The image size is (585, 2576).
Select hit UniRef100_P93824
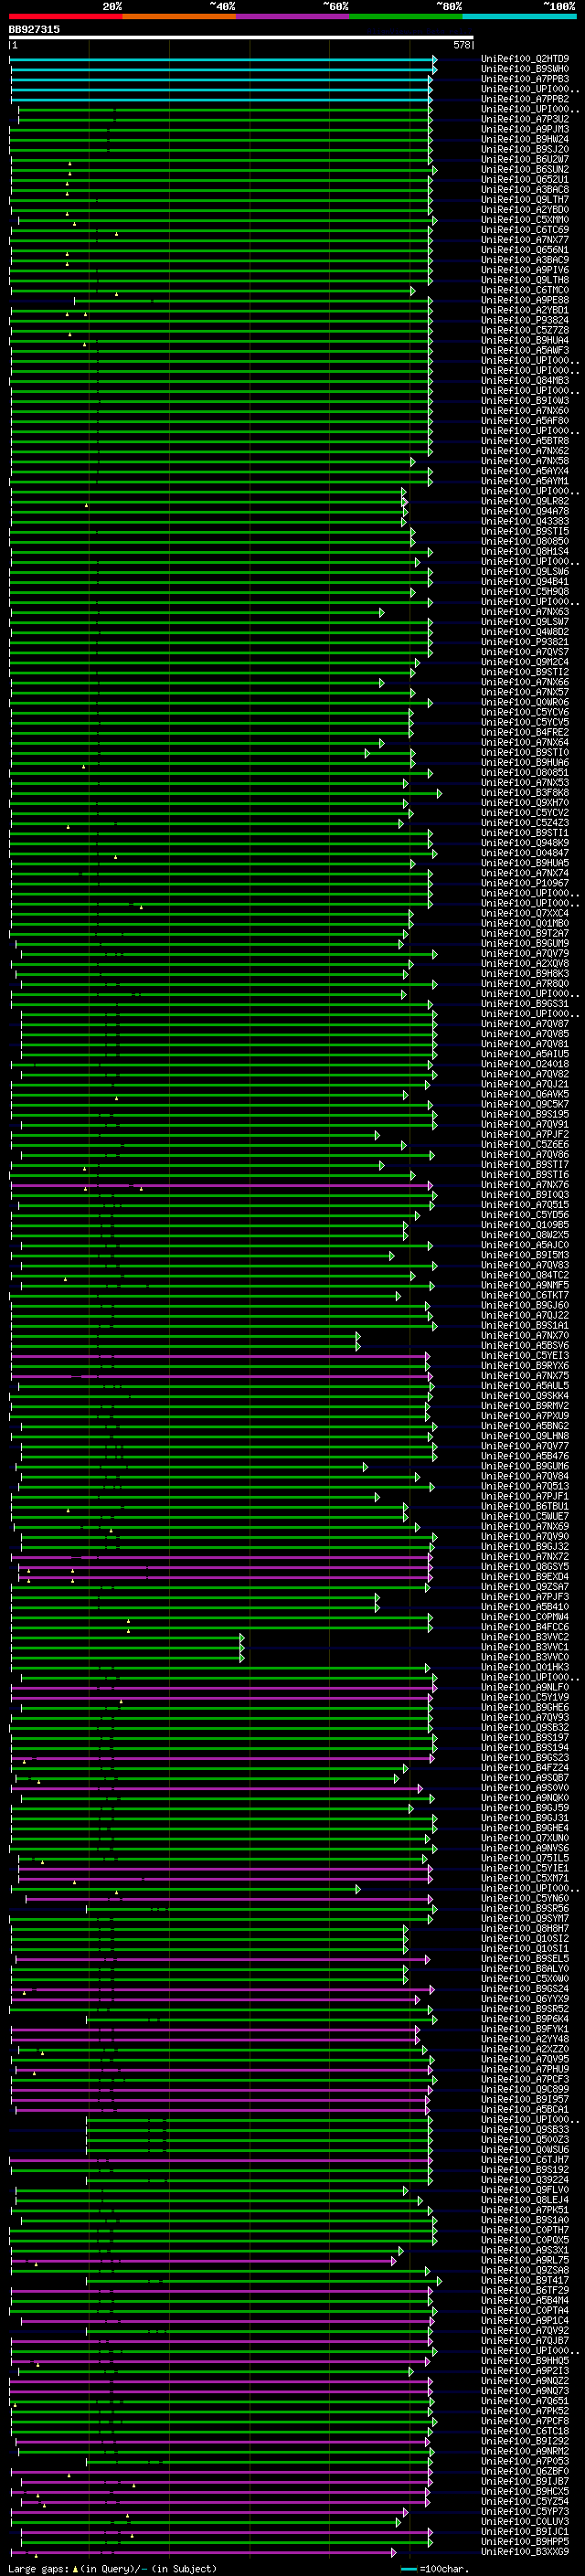pos(525,320)
